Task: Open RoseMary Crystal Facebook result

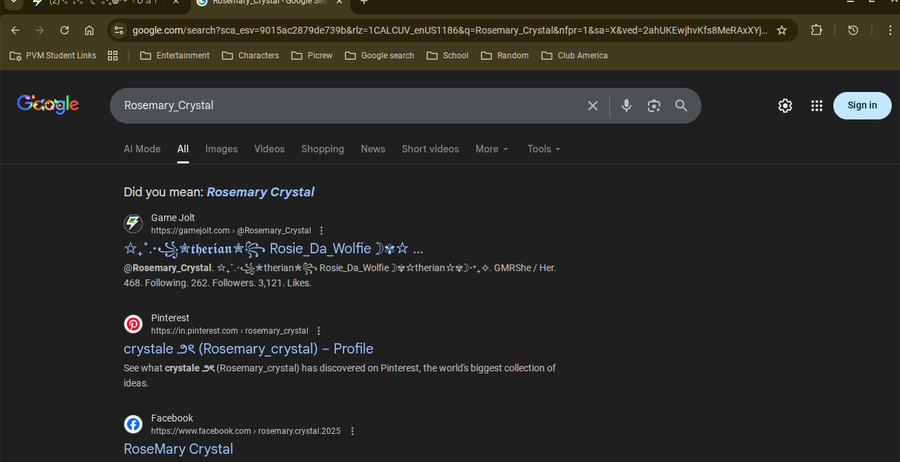Action: [x=178, y=449]
